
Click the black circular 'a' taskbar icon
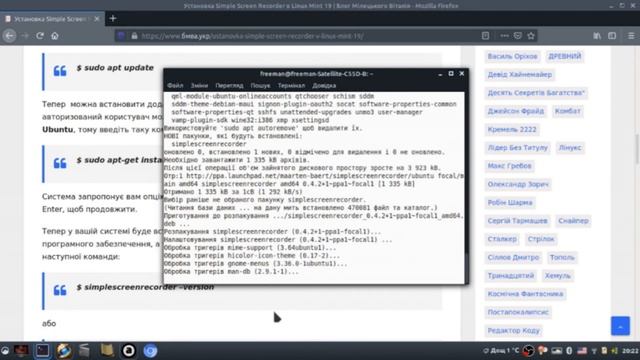coord(129,351)
